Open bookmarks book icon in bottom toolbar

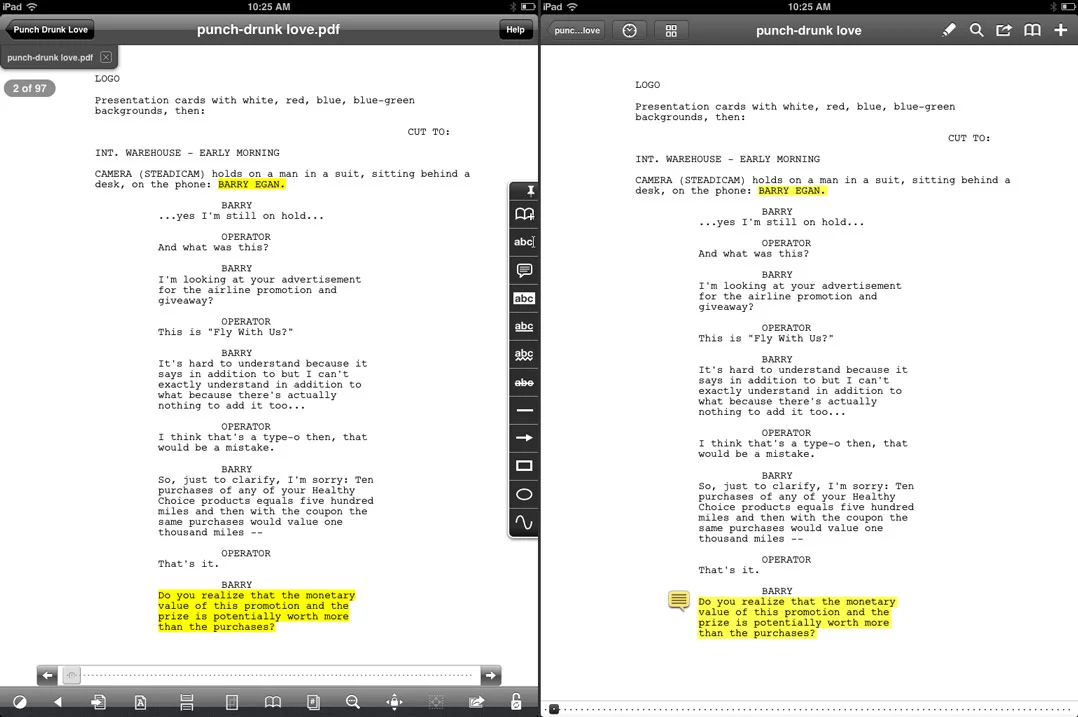(x=273, y=702)
